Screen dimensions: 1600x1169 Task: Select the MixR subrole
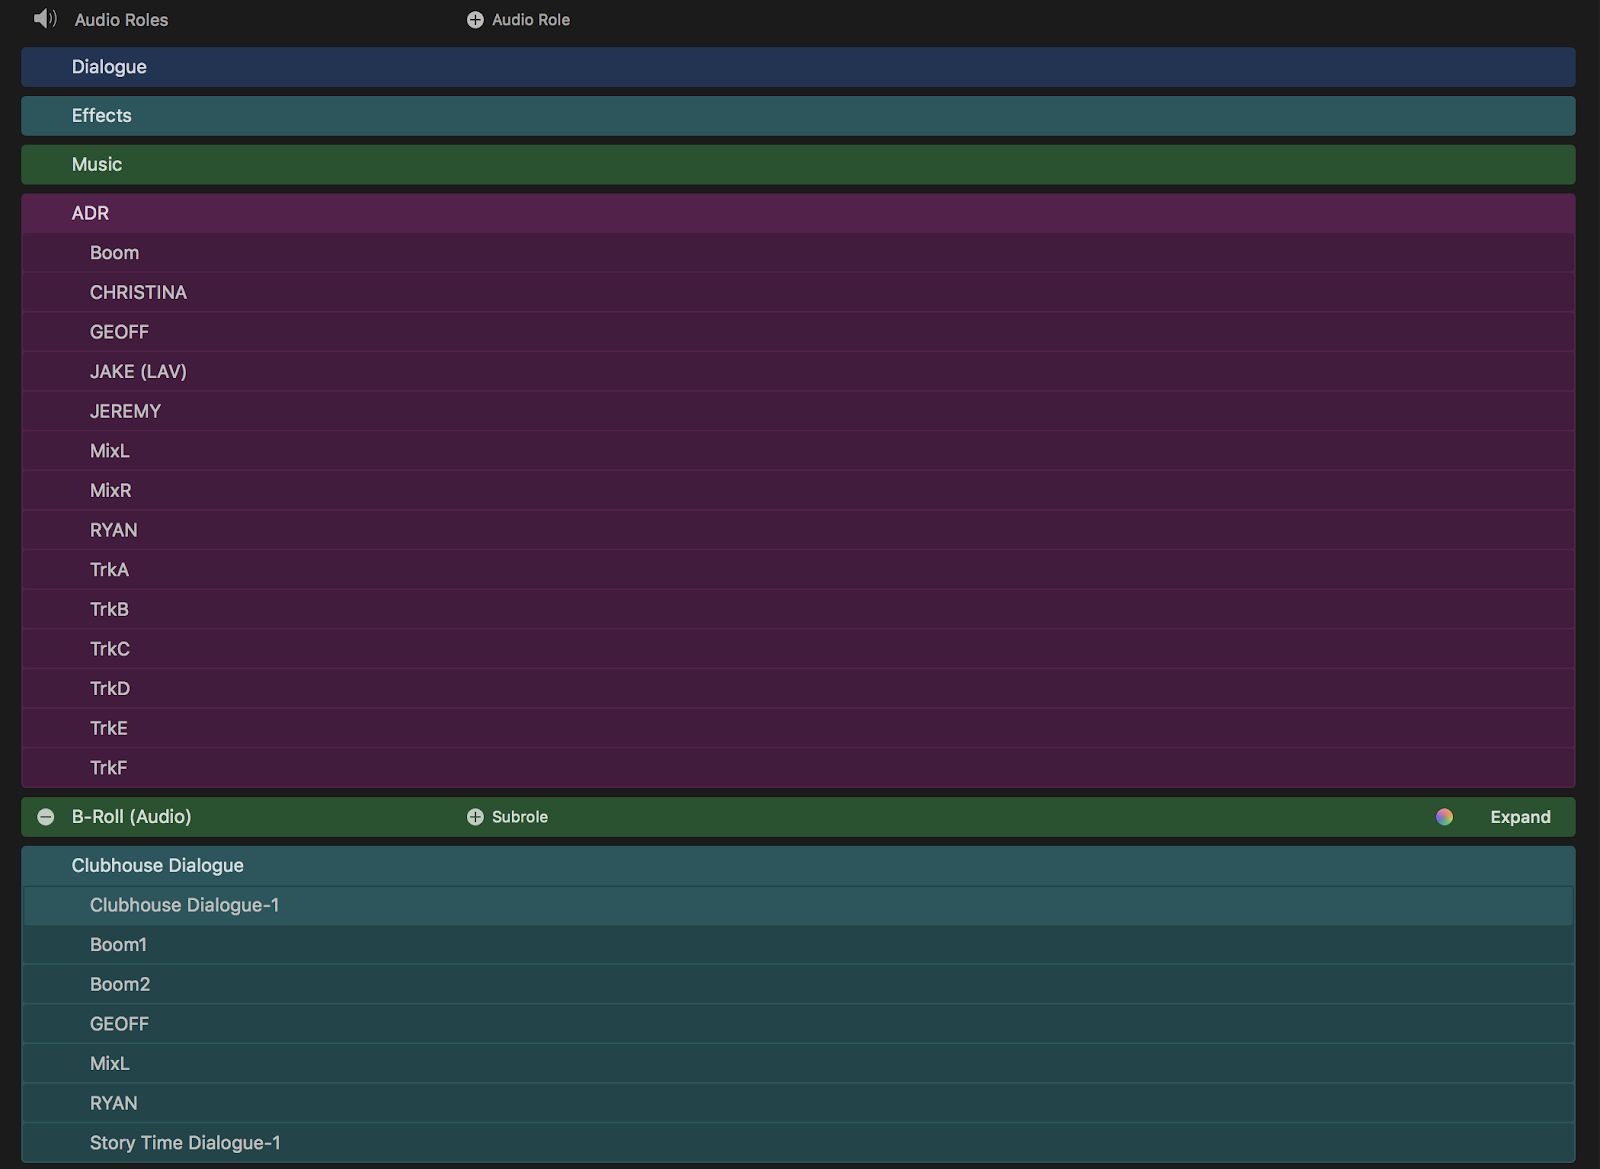tap(798, 490)
